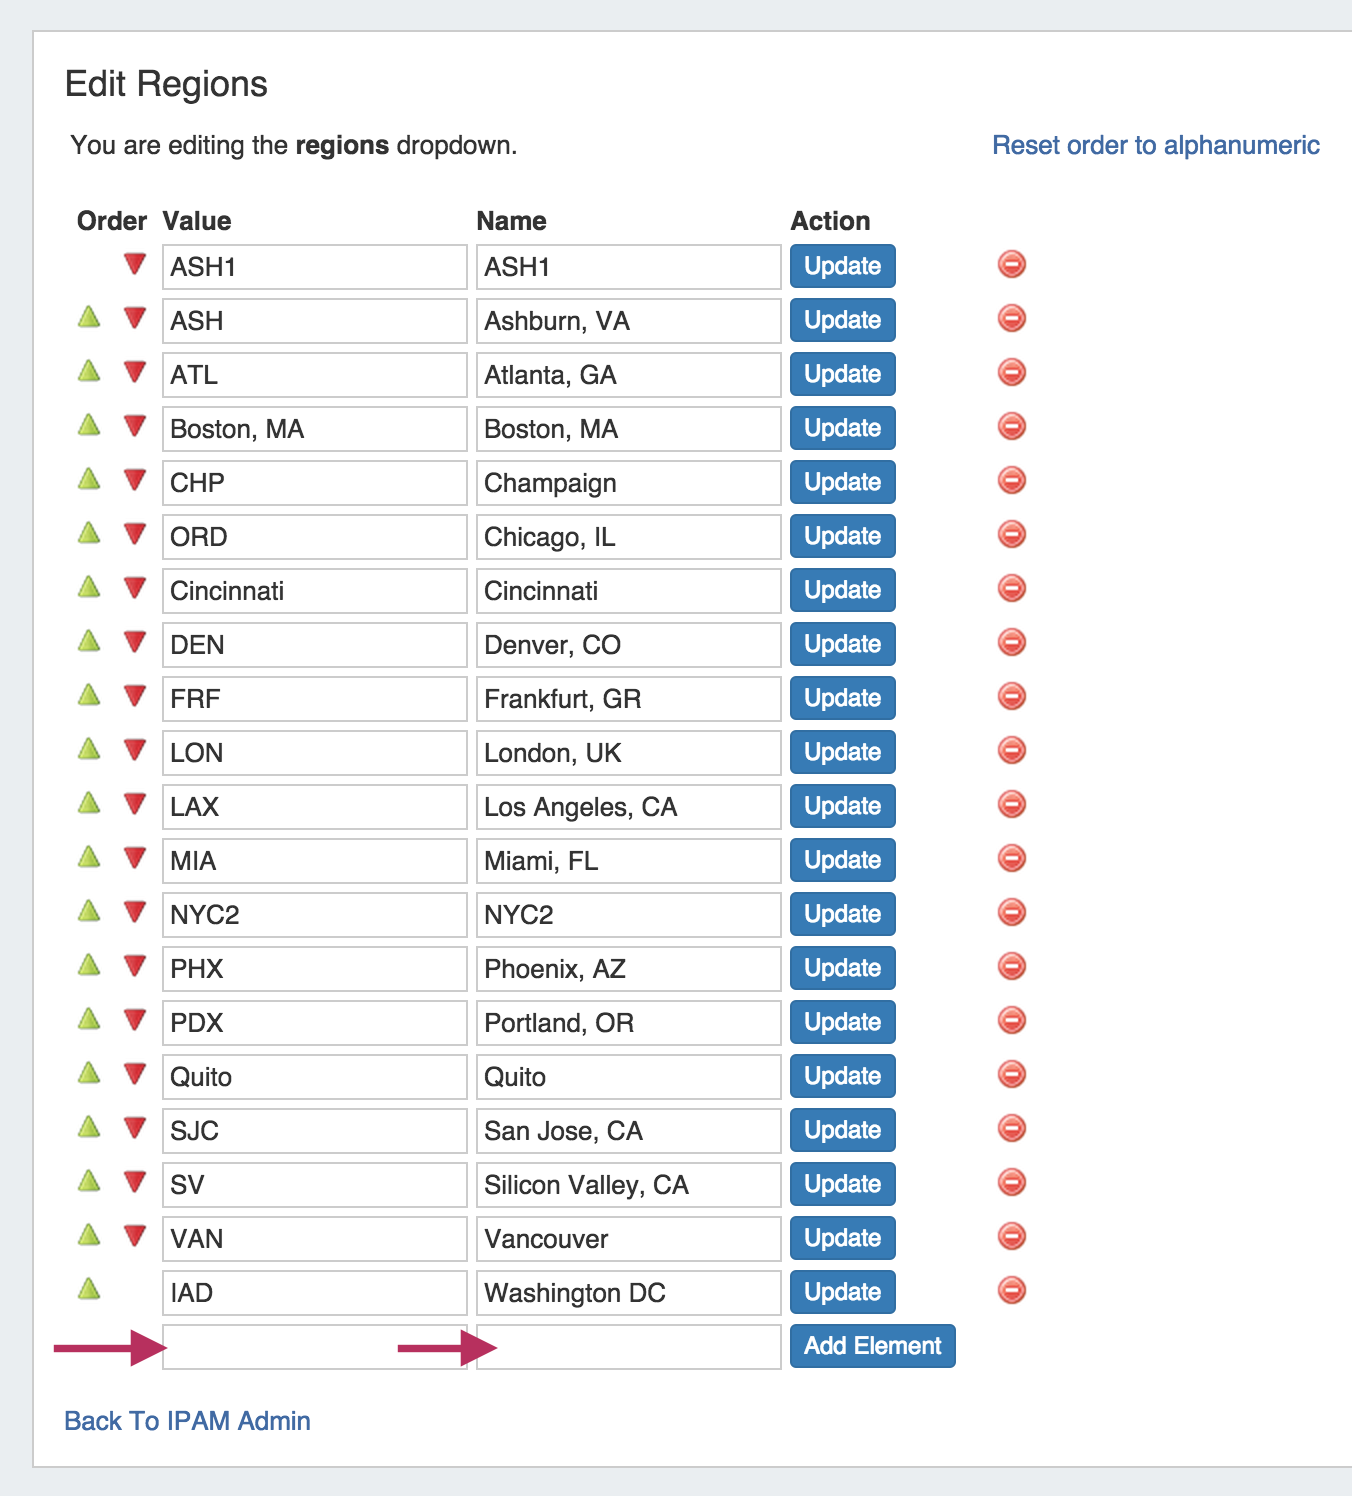Click Update for Chicago, IL row
1352x1496 pixels.
842,536
